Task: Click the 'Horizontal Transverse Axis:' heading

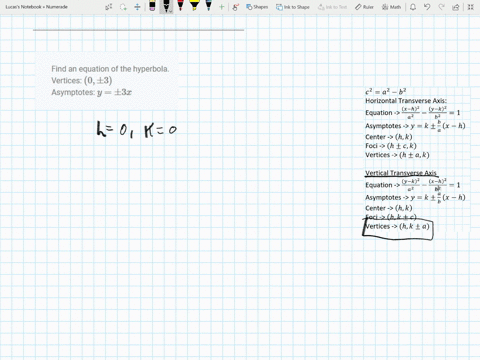Action: pos(406,101)
